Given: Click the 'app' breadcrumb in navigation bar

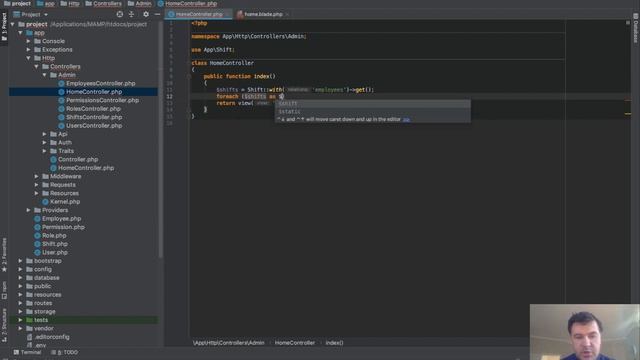Looking at the screenshot, I should point(46,3).
